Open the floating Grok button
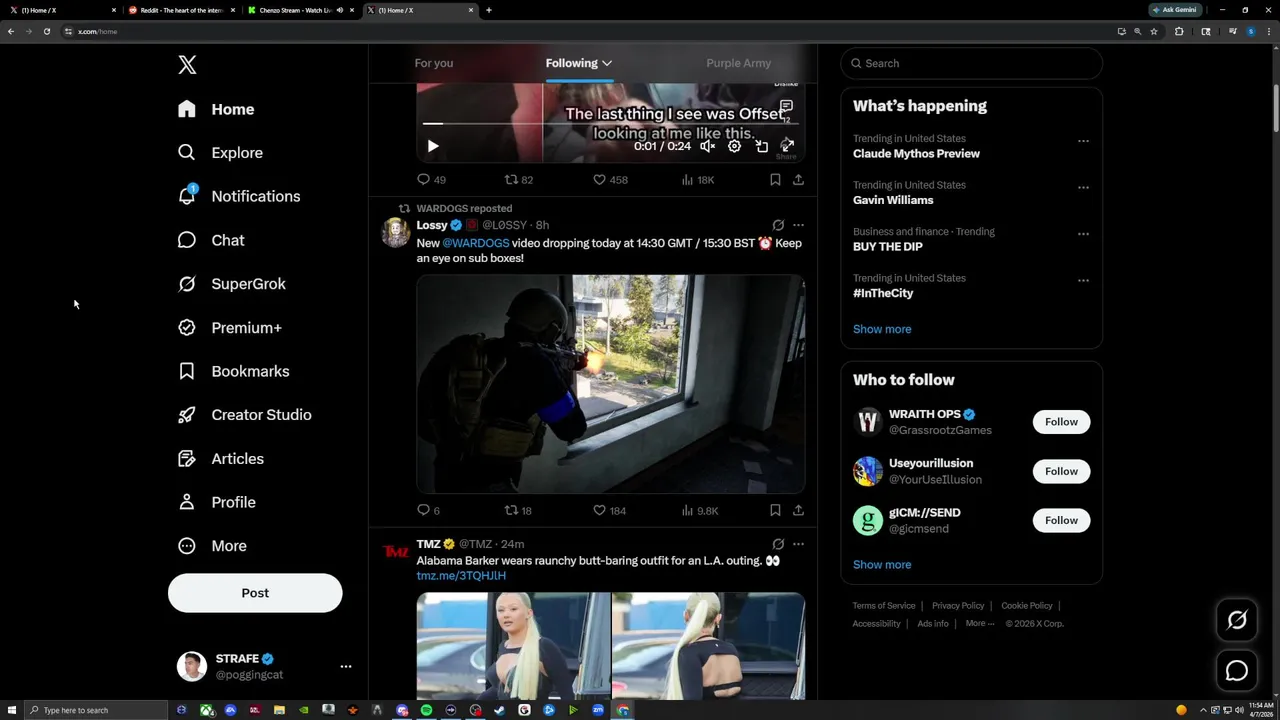This screenshot has width=1280, height=720. pos(1237,620)
